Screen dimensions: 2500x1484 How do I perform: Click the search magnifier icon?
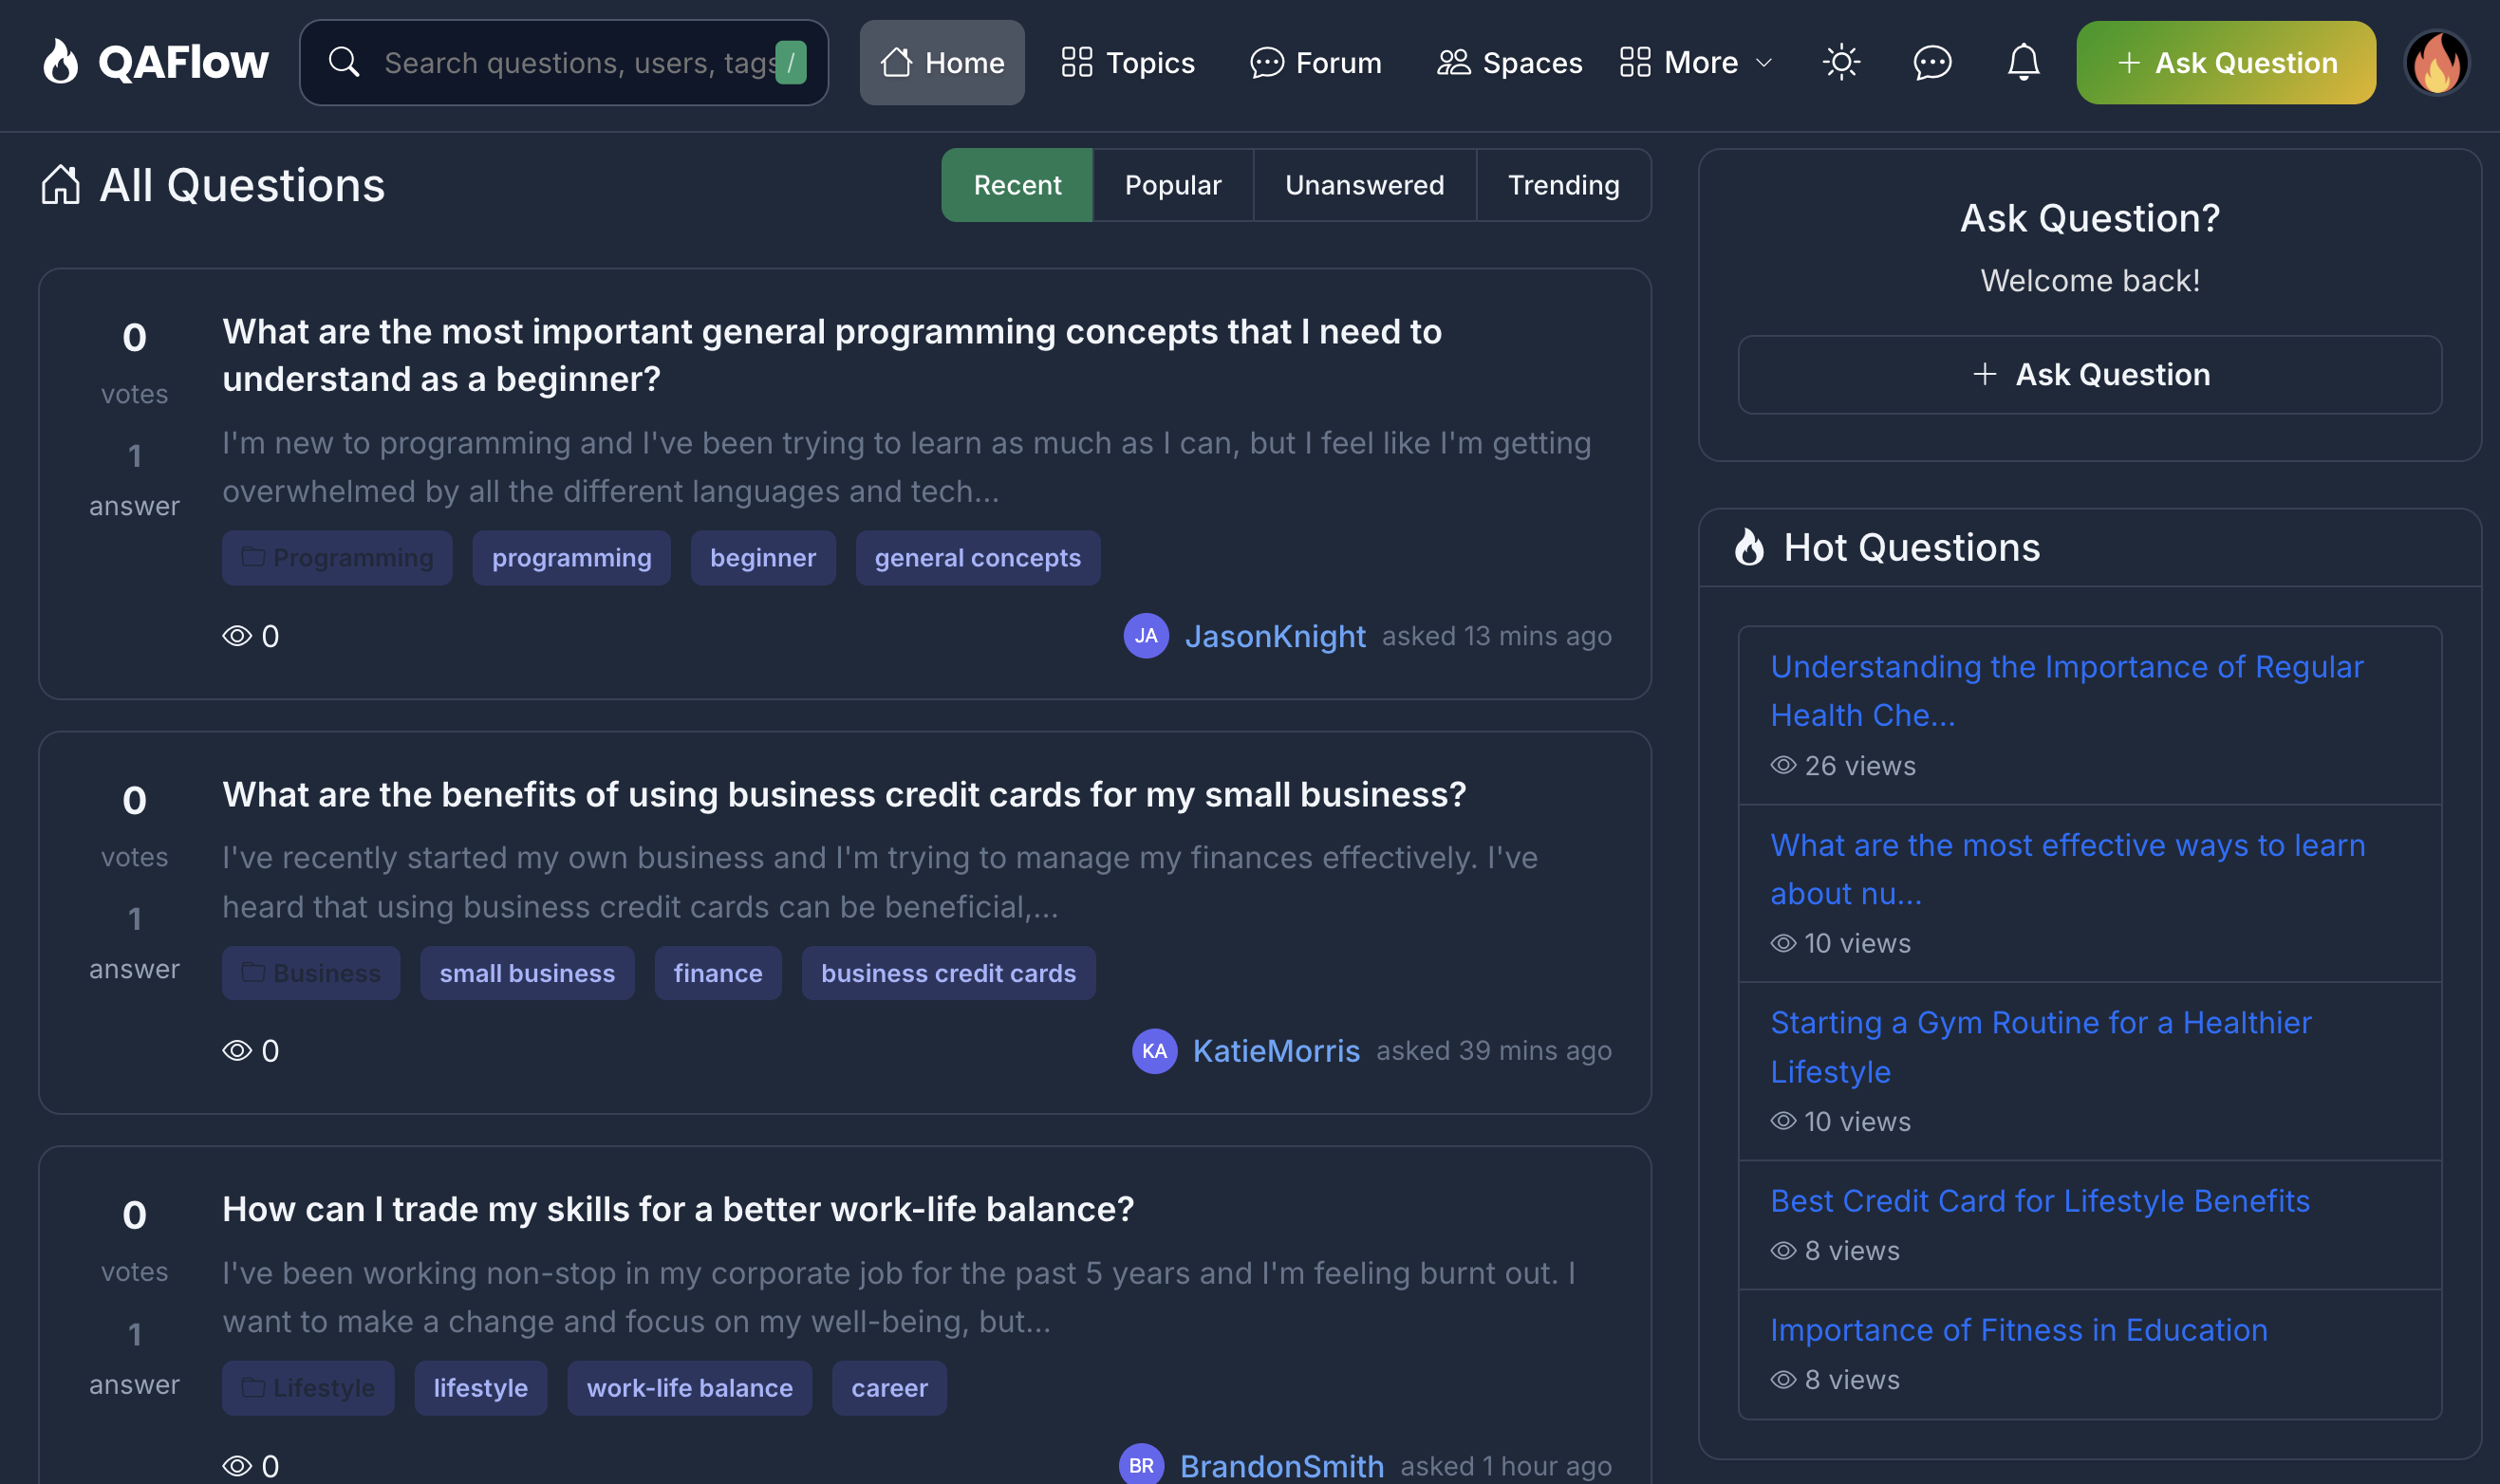pyautogui.click(x=343, y=62)
